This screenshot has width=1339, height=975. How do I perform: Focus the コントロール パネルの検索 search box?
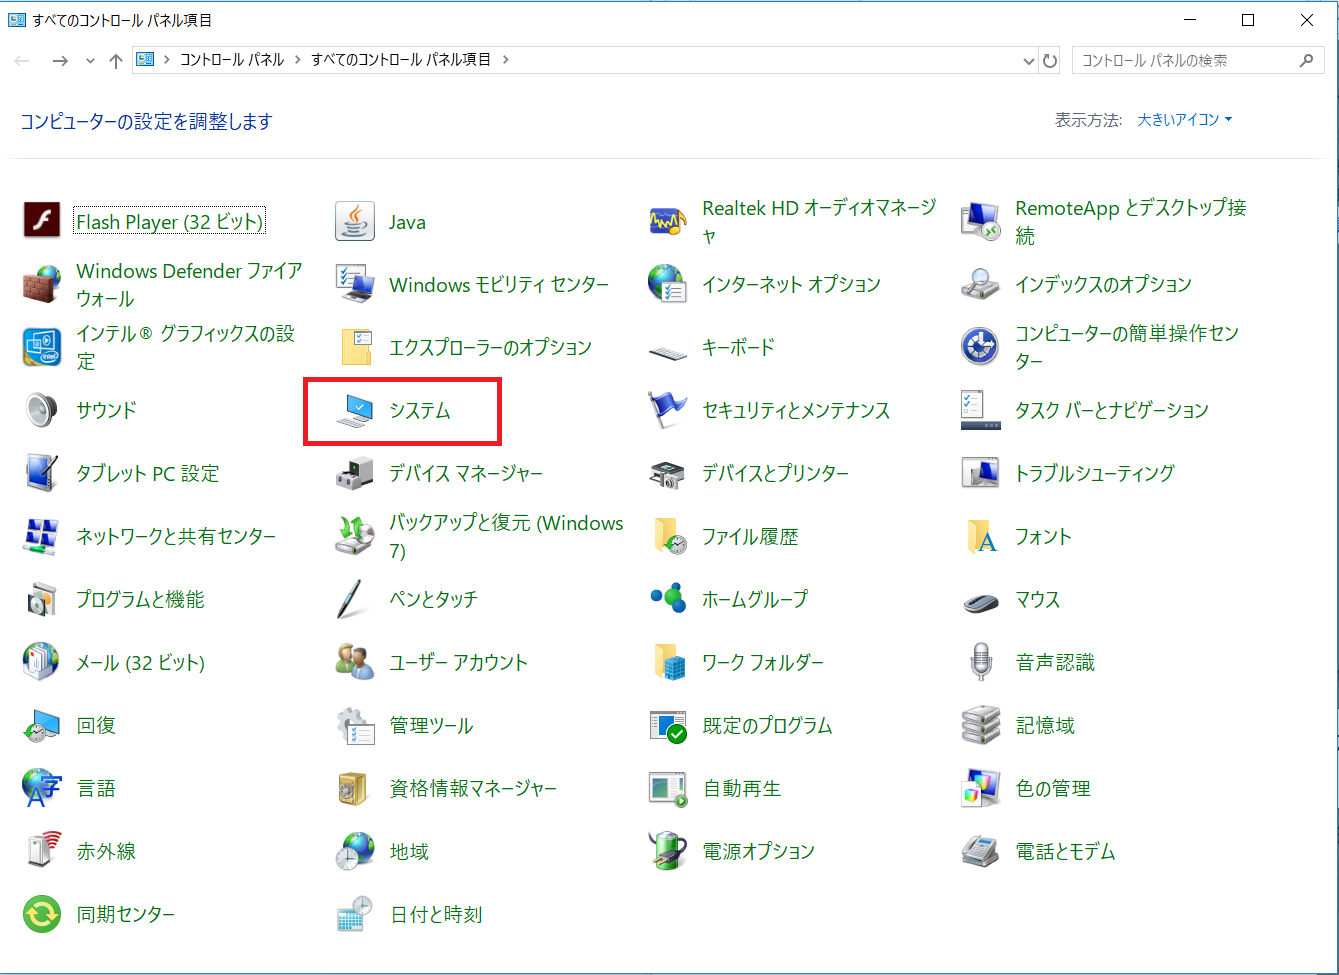click(1196, 61)
